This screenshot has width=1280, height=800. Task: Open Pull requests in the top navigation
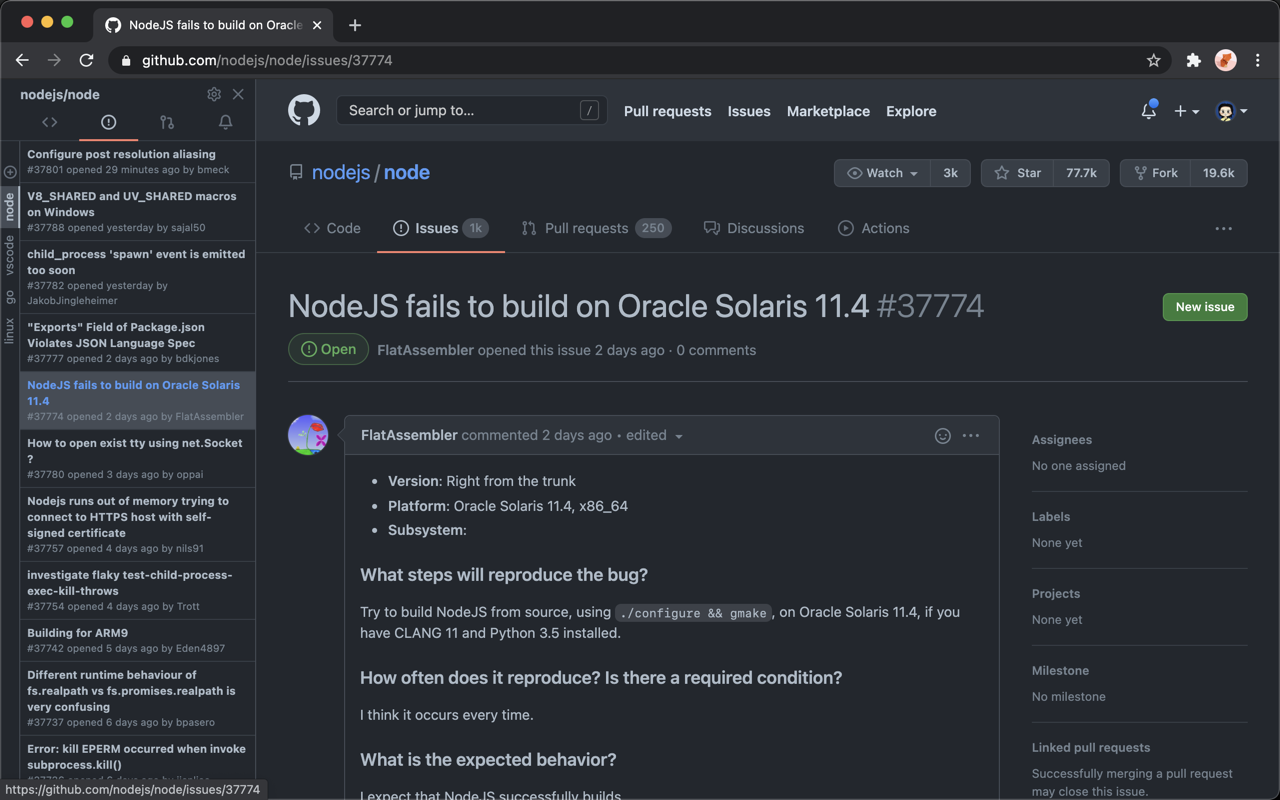(667, 111)
